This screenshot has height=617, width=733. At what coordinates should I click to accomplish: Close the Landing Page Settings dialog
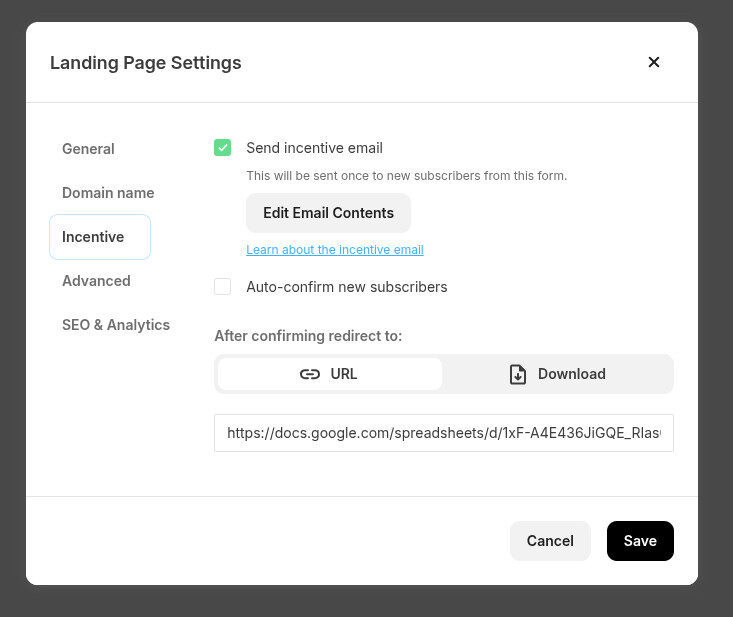tap(654, 62)
